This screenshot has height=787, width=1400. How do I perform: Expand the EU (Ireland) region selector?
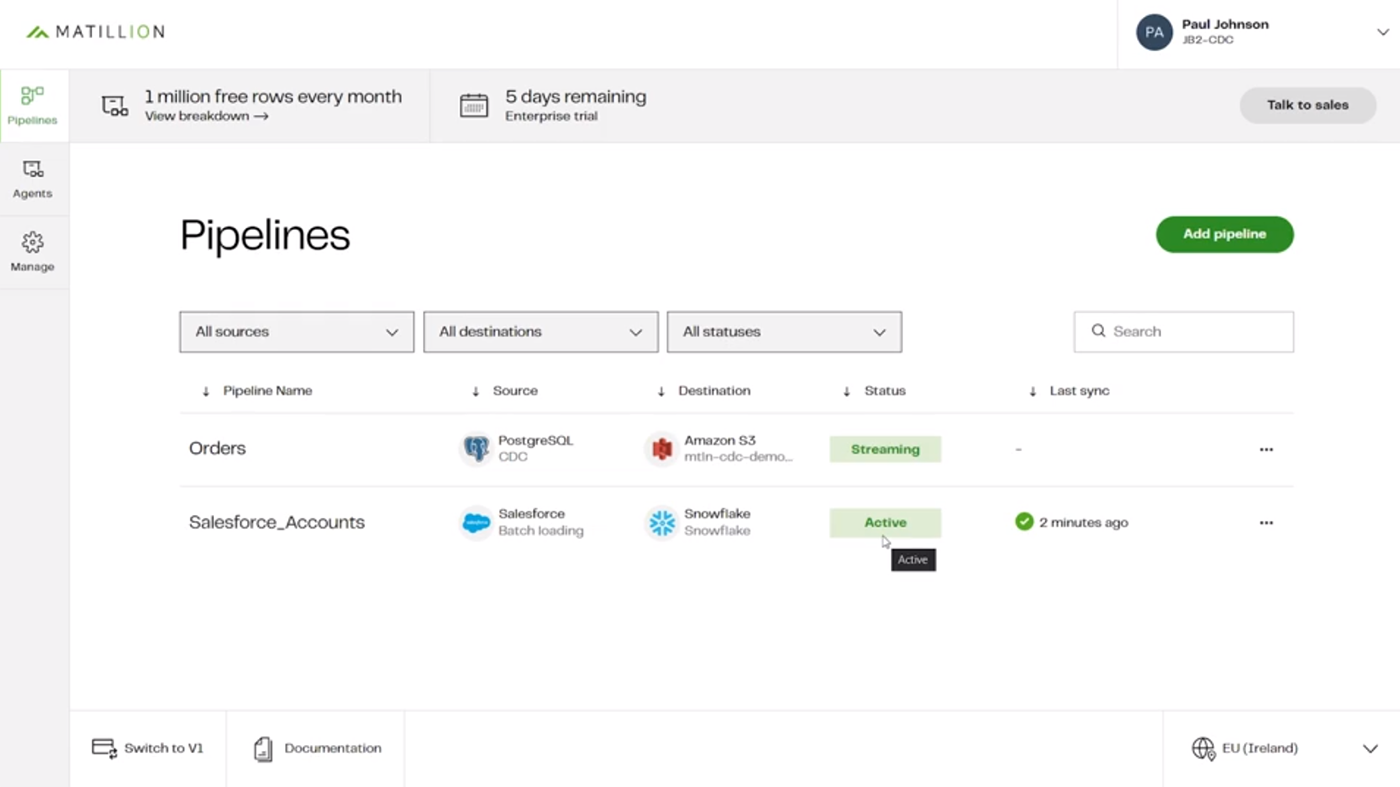coord(1370,748)
